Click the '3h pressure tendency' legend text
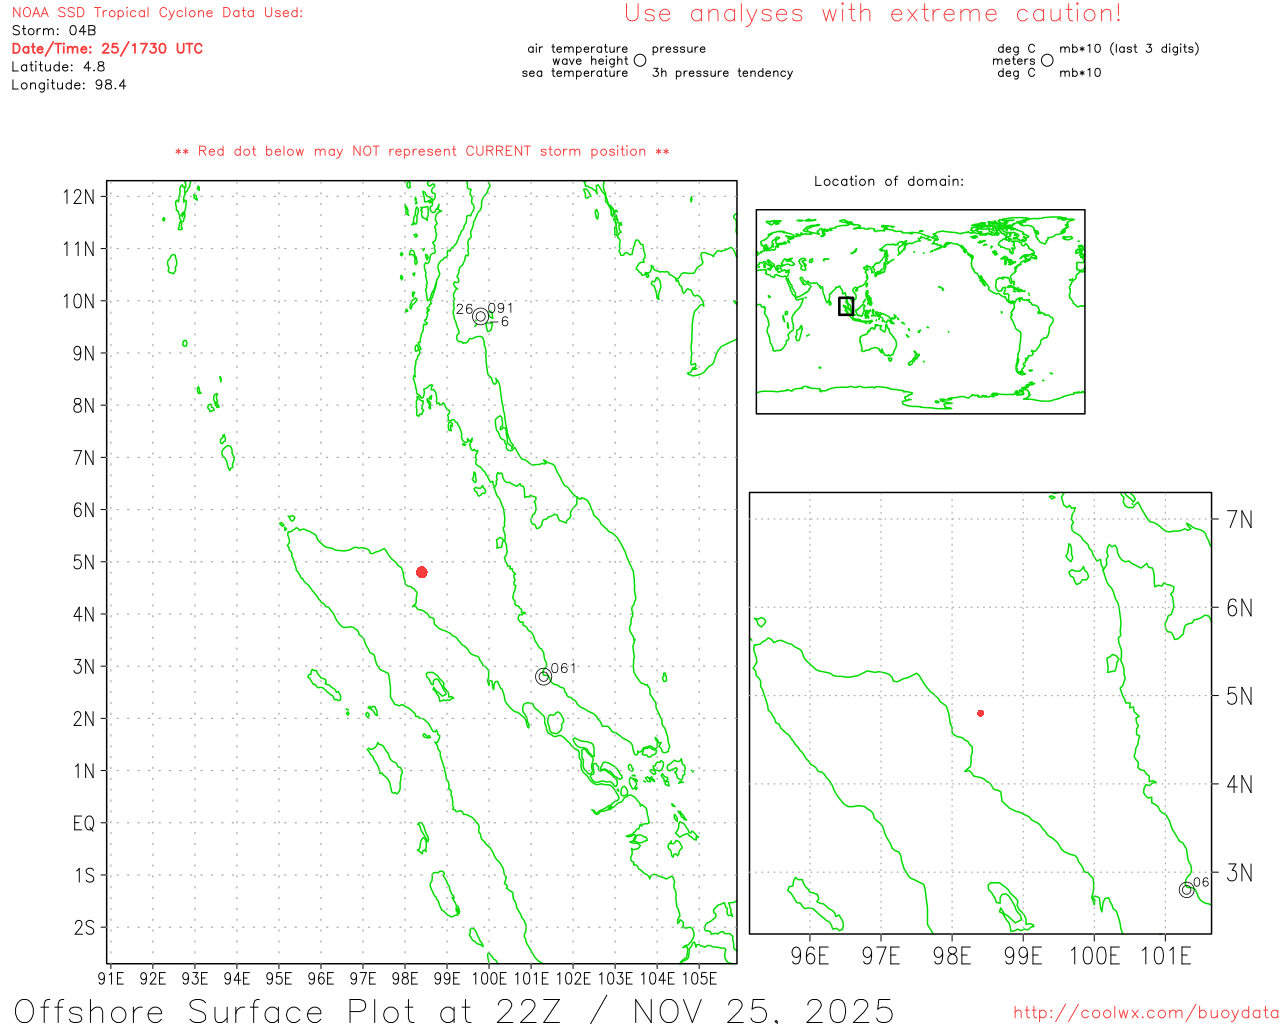 click(x=722, y=73)
